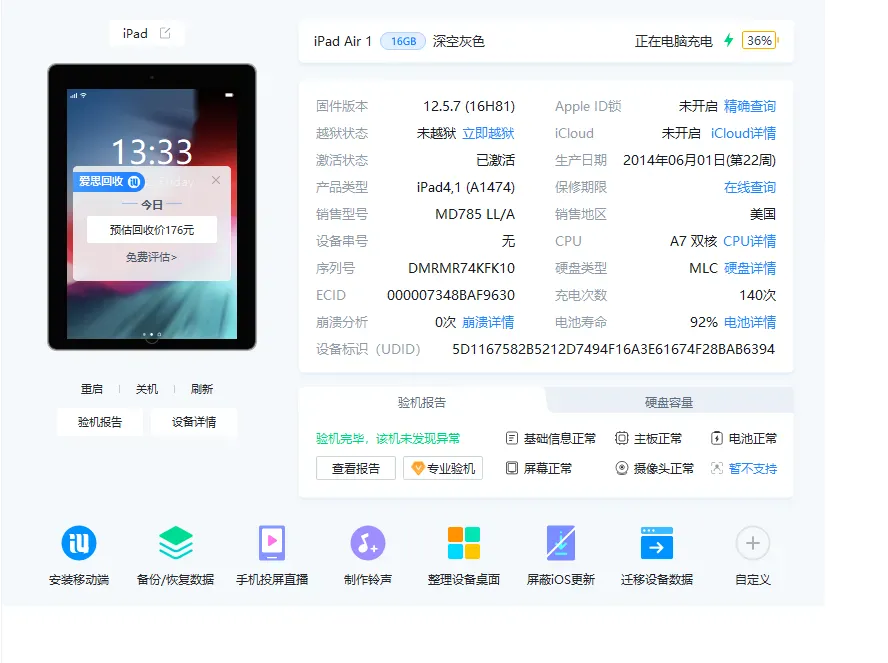Open the 崩溃详情 link
The image size is (888, 663).
coord(488,322)
